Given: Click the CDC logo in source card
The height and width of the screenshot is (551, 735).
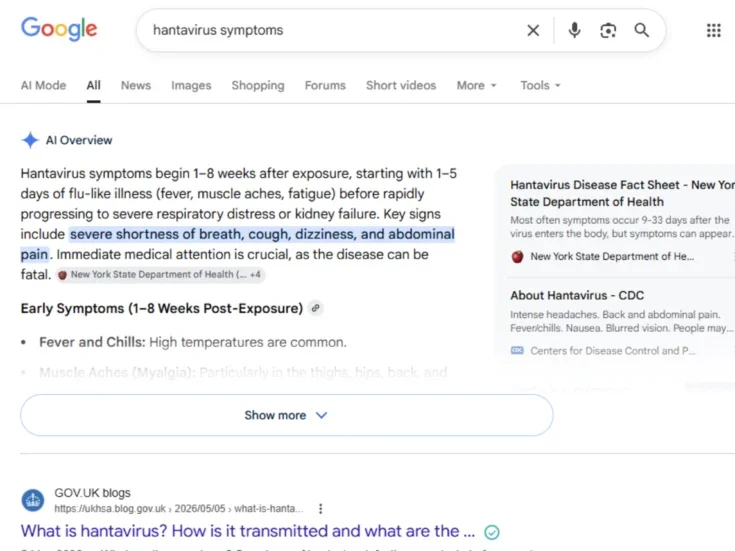Looking at the screenshot, I should pos(517,350).
